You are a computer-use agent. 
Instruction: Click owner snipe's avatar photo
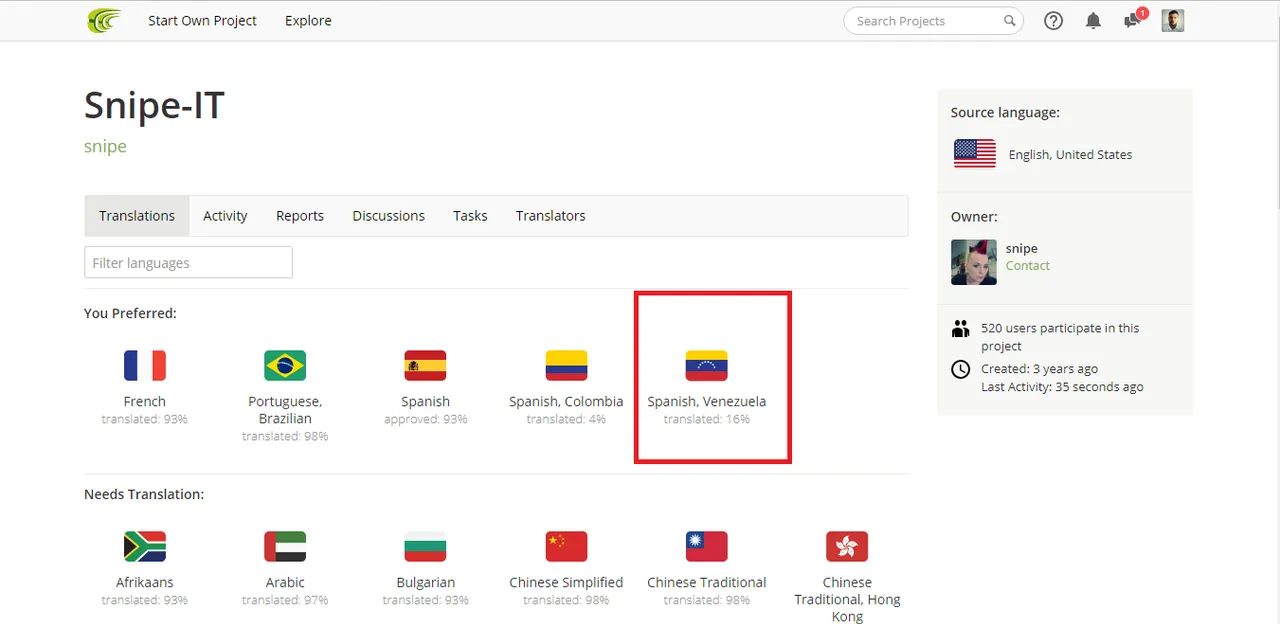(974, 263)
